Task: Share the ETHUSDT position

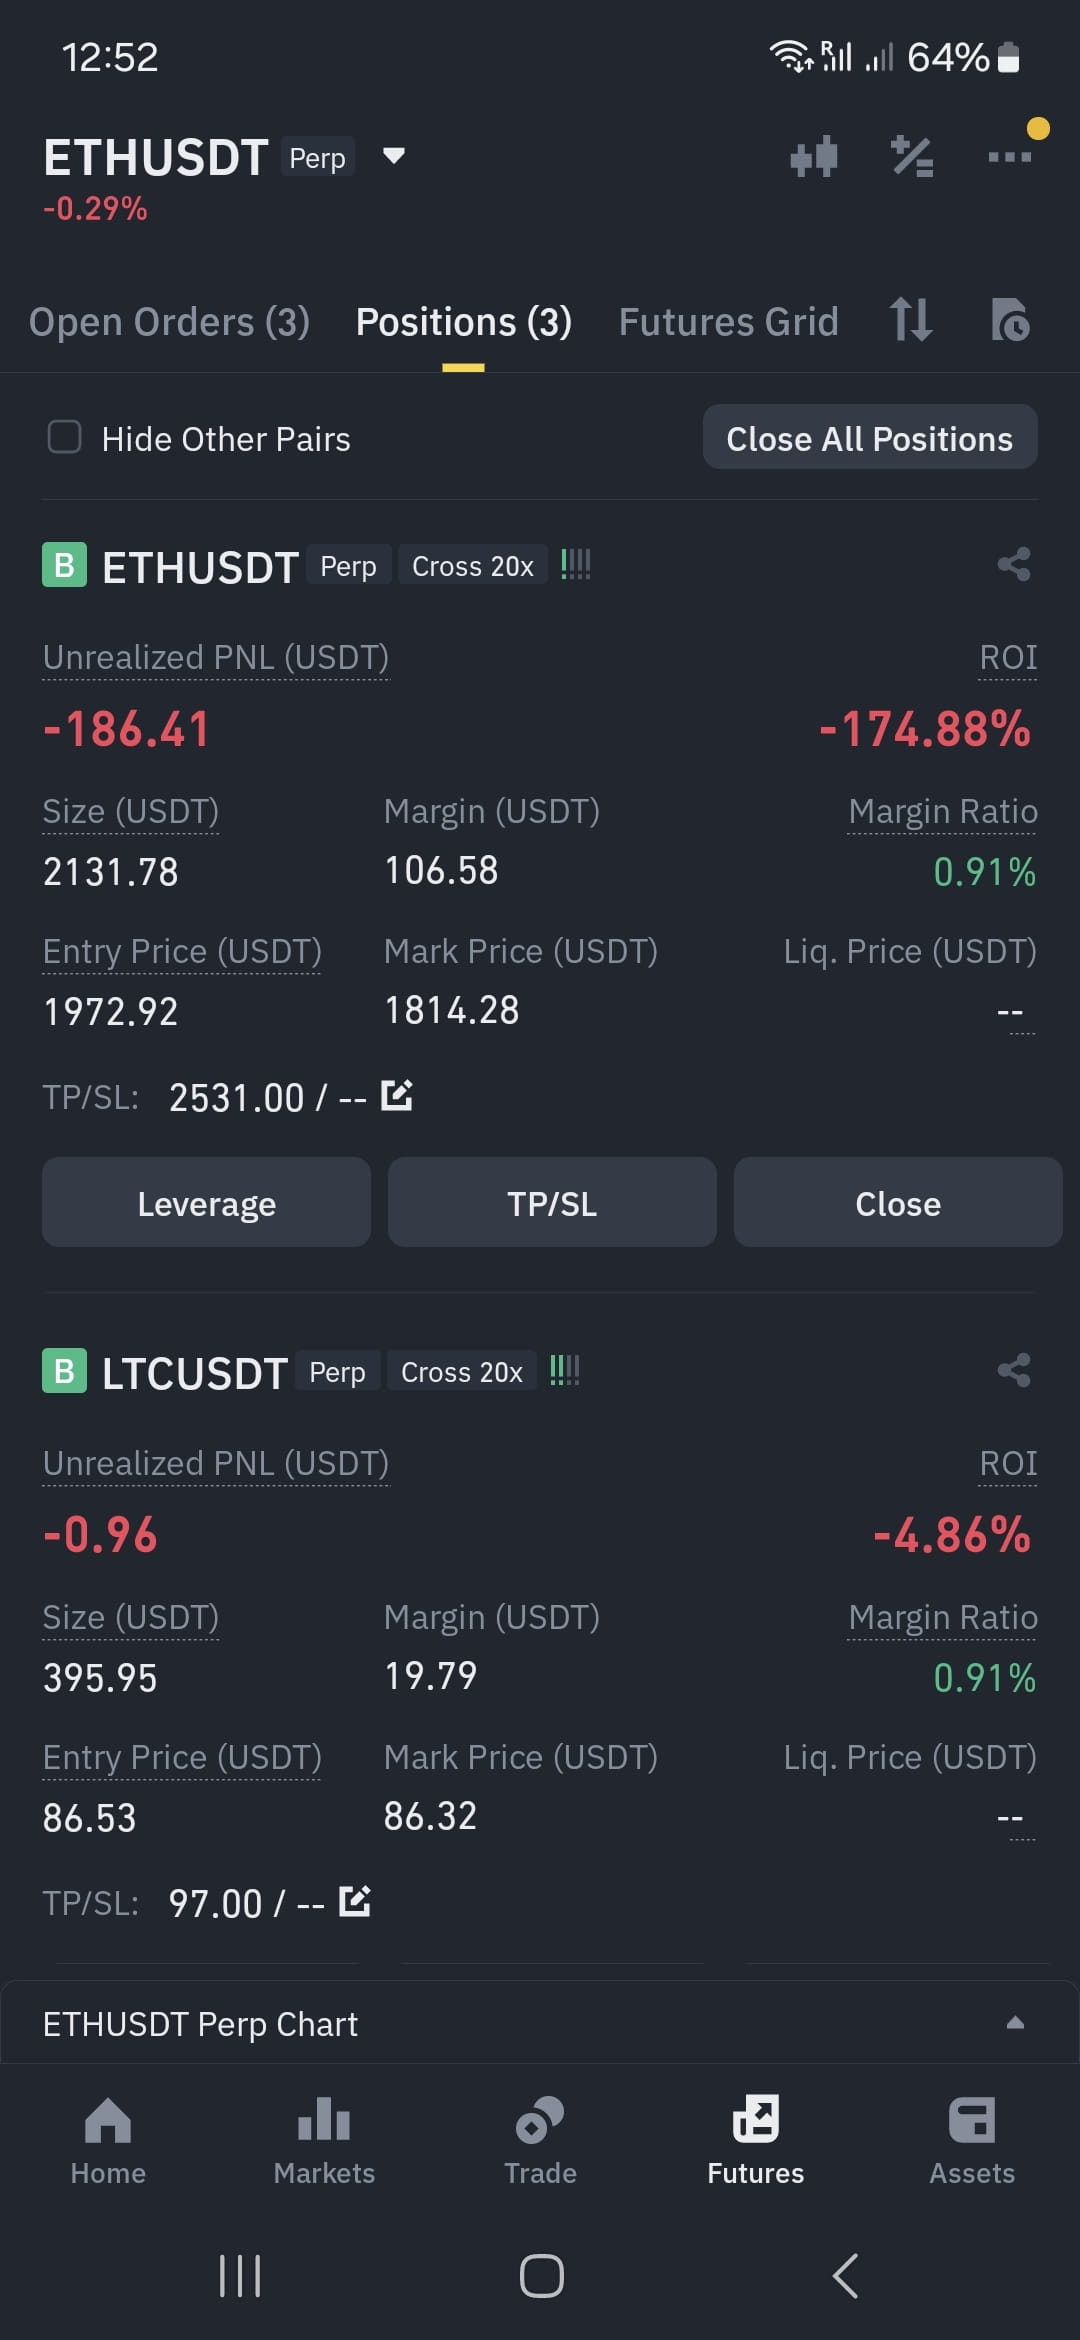Action: pos(1014,564)
